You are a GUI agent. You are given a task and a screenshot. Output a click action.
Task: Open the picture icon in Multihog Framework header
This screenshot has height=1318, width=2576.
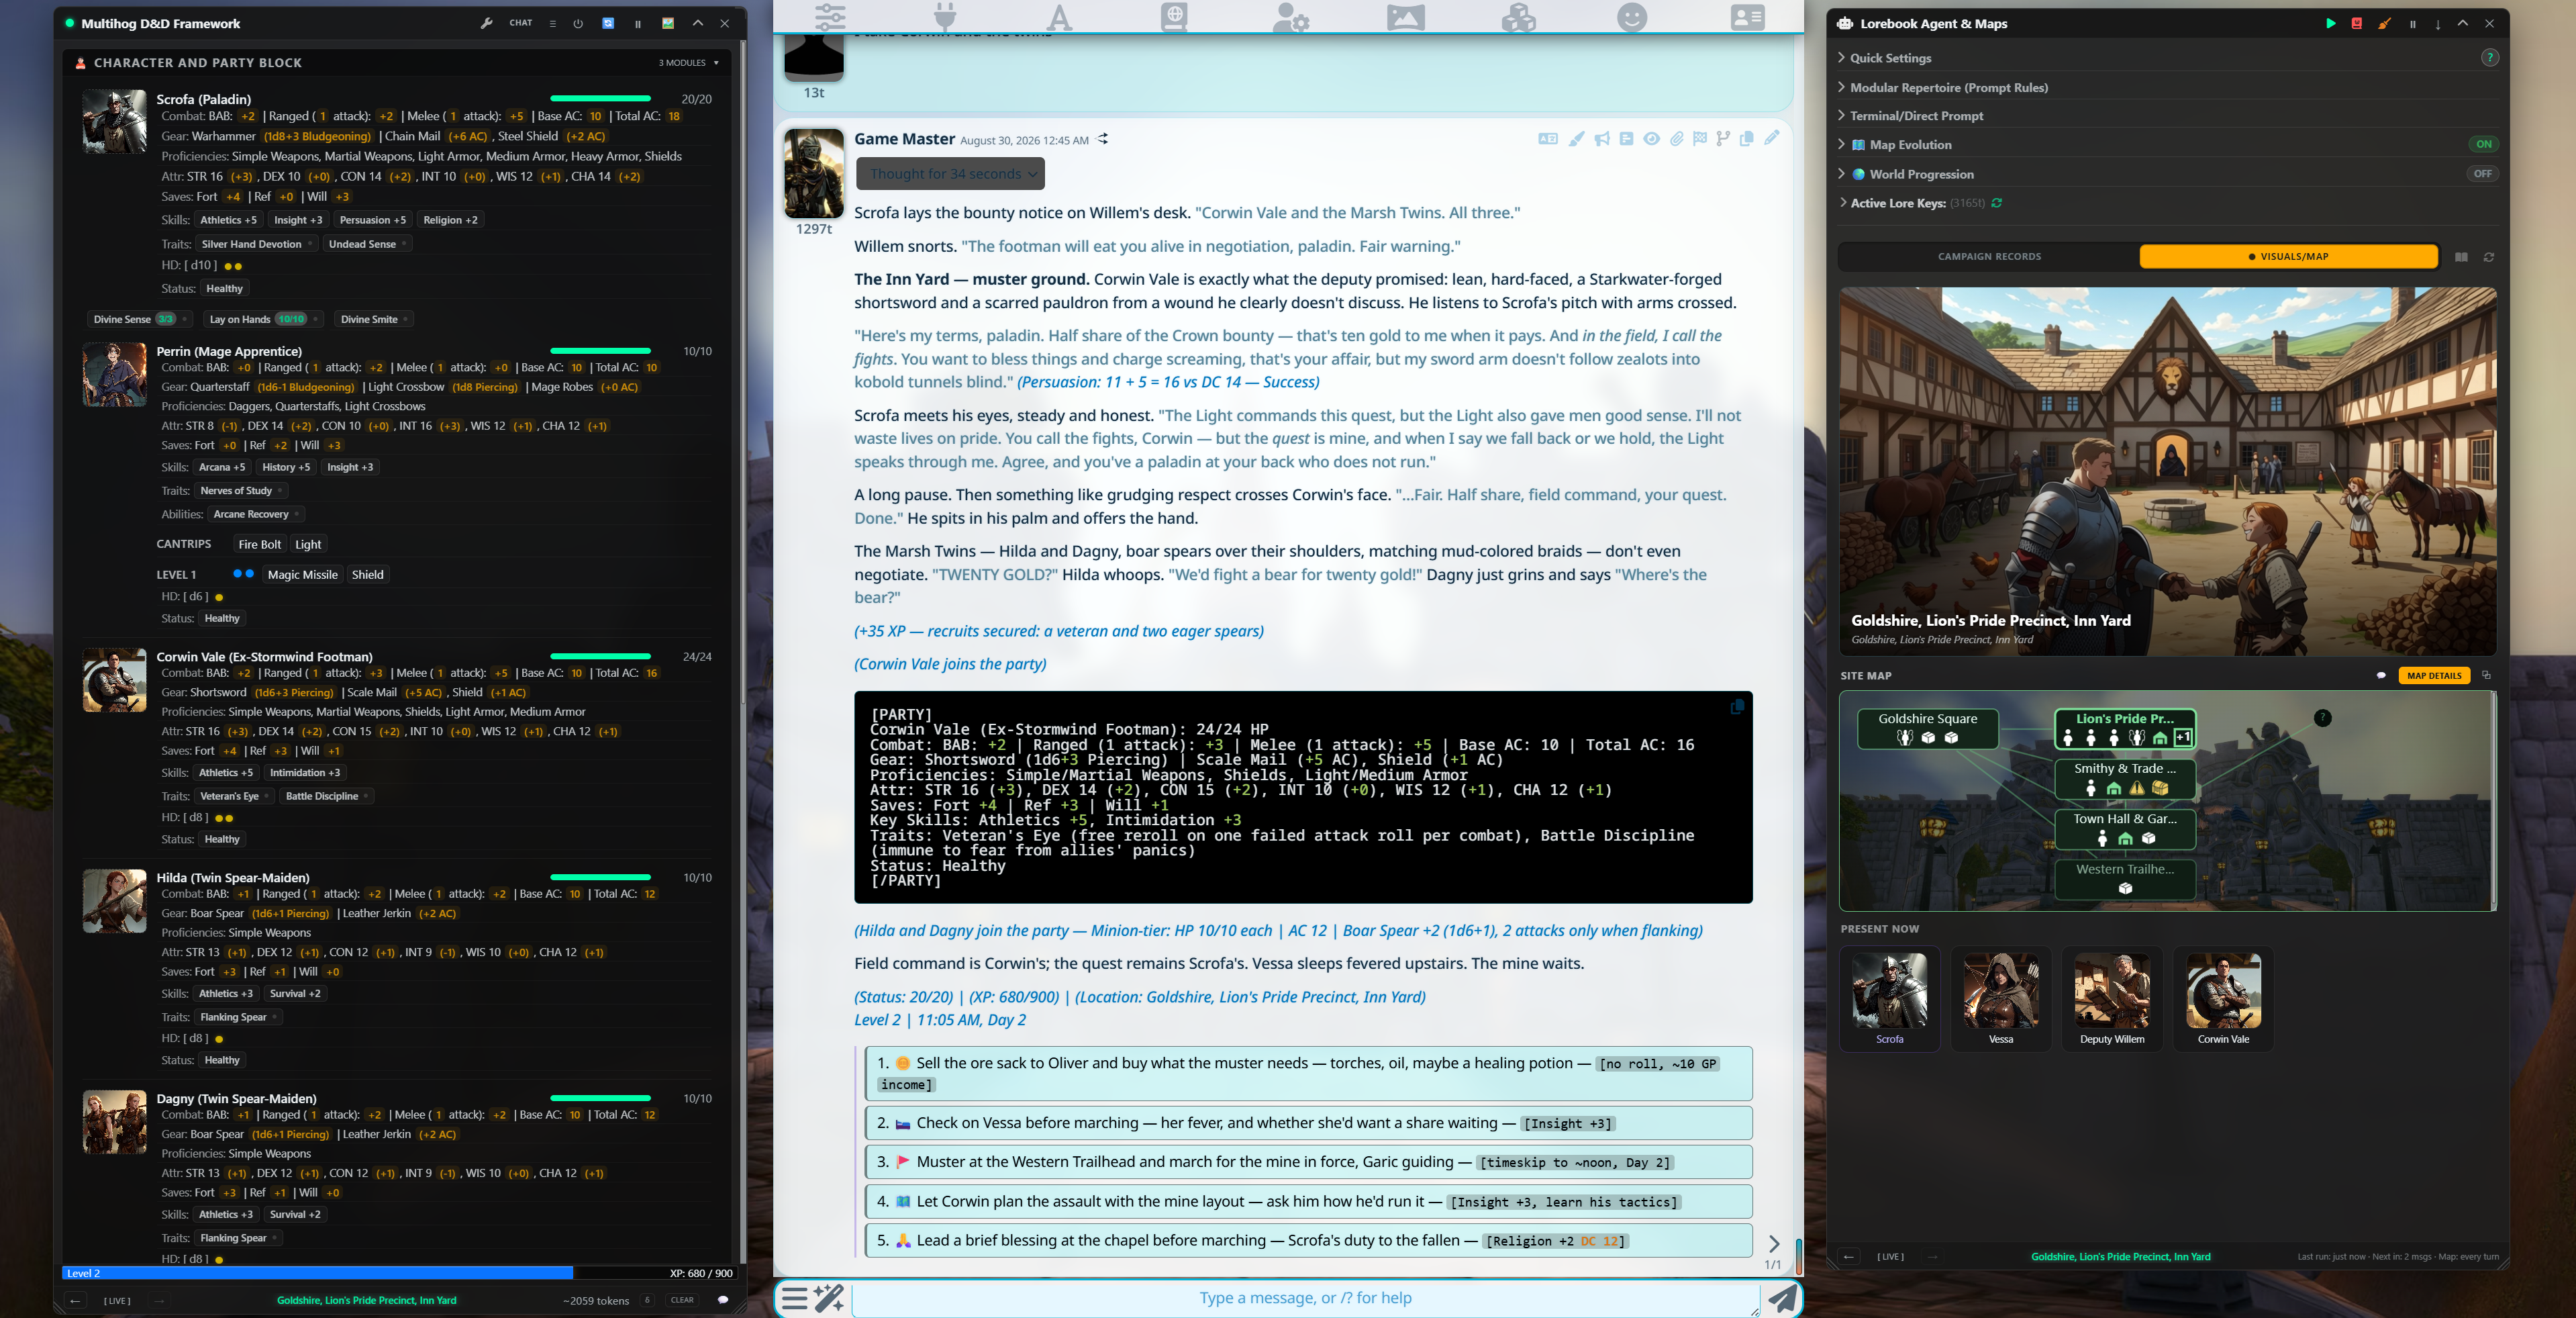(x=668, y=23)
